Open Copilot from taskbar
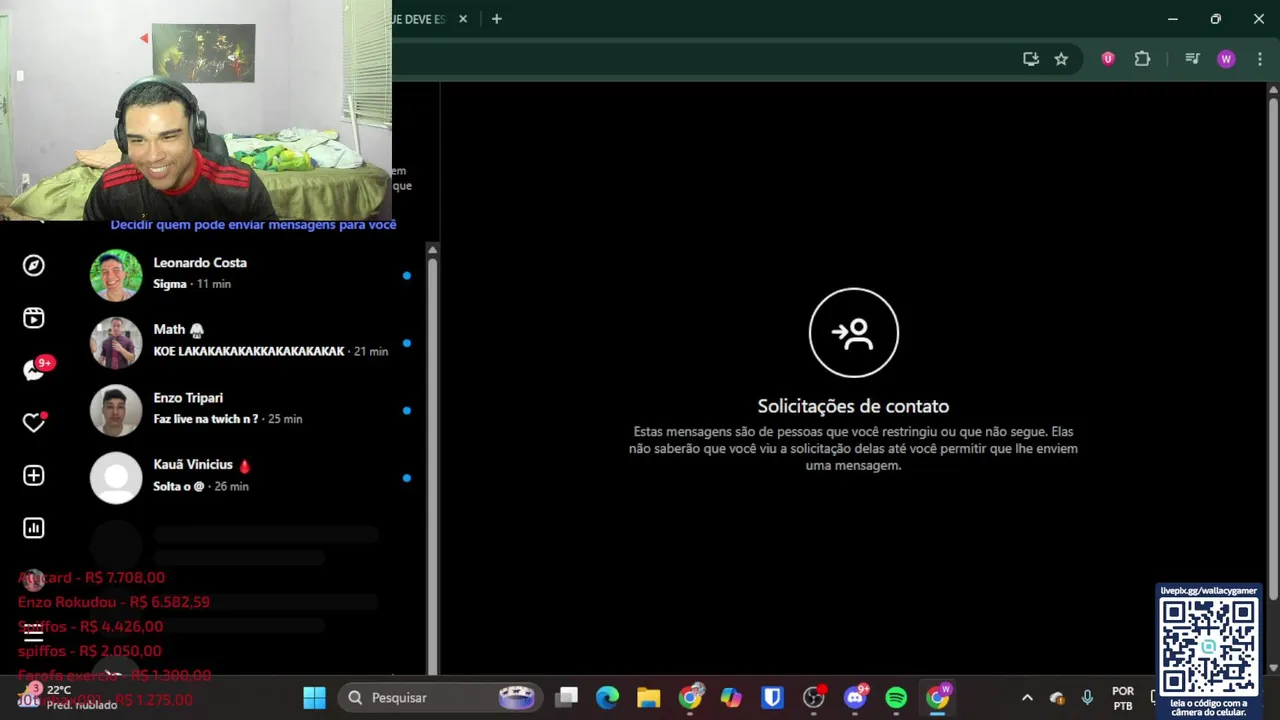 click(731, 698)
